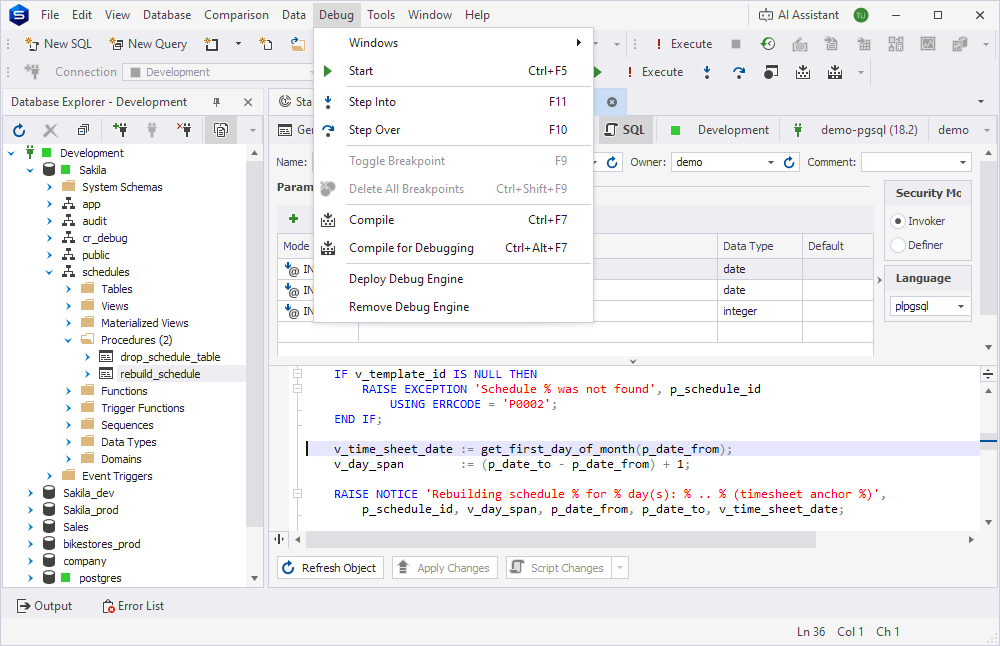1000x646 pixels.
Task: Expand the drop_schedule_table procedure
Action: pyautogui.click(x=87, y=357)
